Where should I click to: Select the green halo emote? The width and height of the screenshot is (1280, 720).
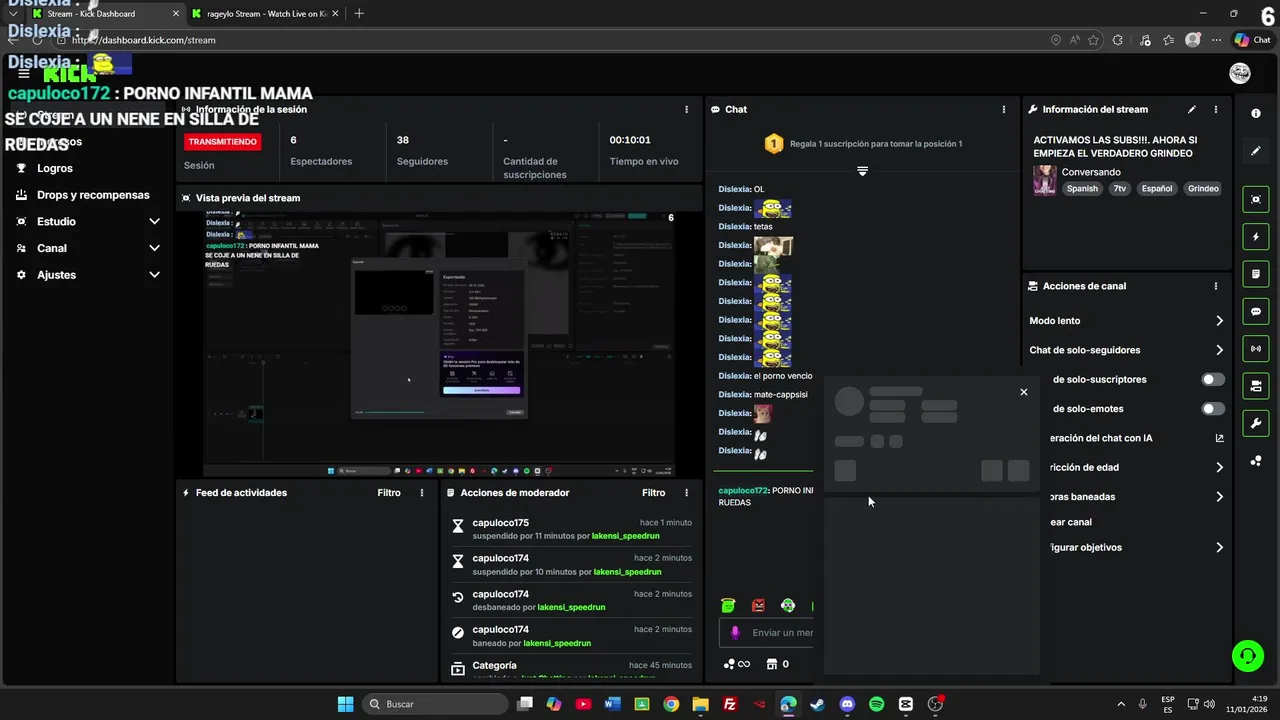[728, 605]
